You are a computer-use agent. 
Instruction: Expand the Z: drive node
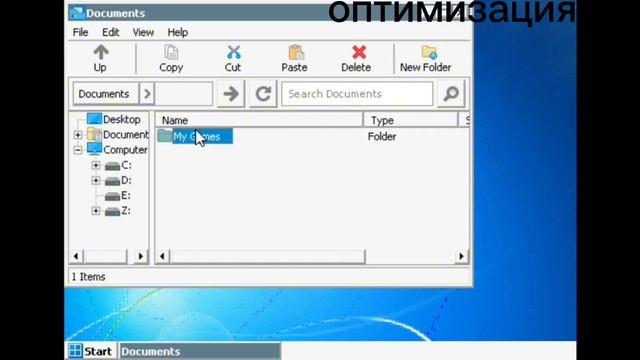[x=96, y=211]
